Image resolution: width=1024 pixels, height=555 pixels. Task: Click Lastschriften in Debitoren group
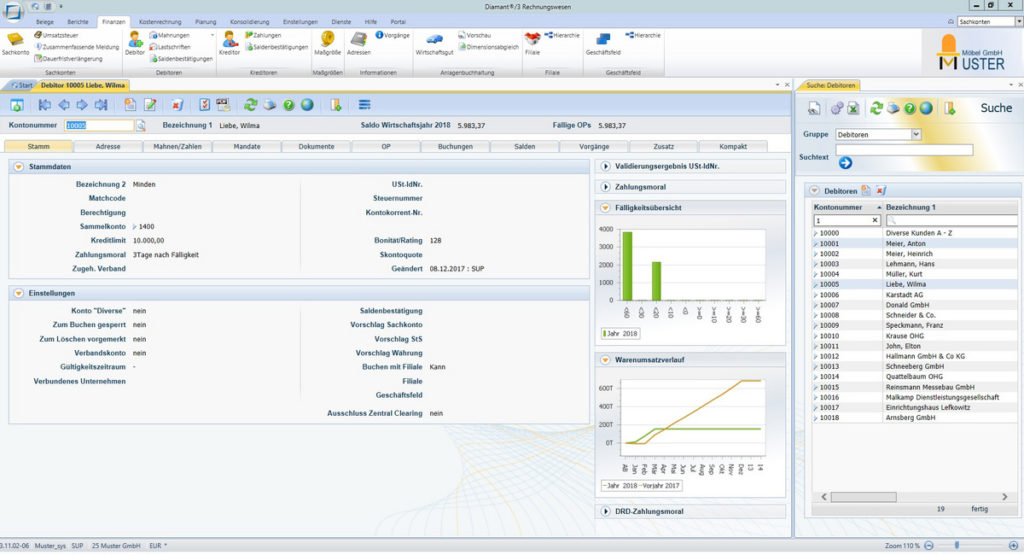pyautogui.click(x=170, y=47)
